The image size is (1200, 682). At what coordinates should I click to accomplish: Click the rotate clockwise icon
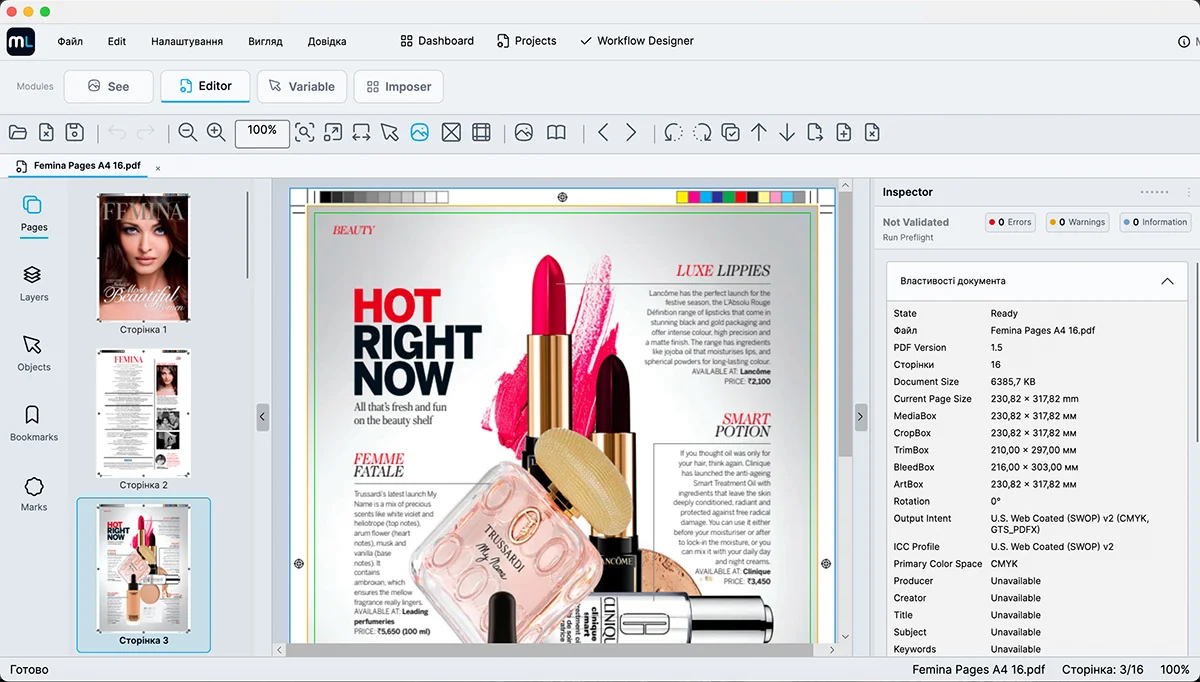702,132
